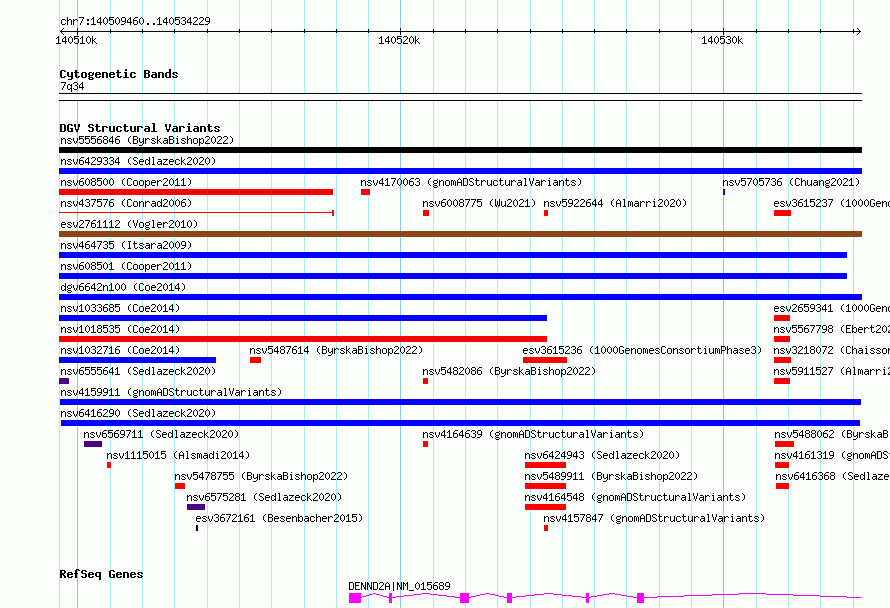This screenshot has width=890, height=608.
Task: Click the blue nsv464735 (Itsara2009) bar
Action: [x=453, y=255]
